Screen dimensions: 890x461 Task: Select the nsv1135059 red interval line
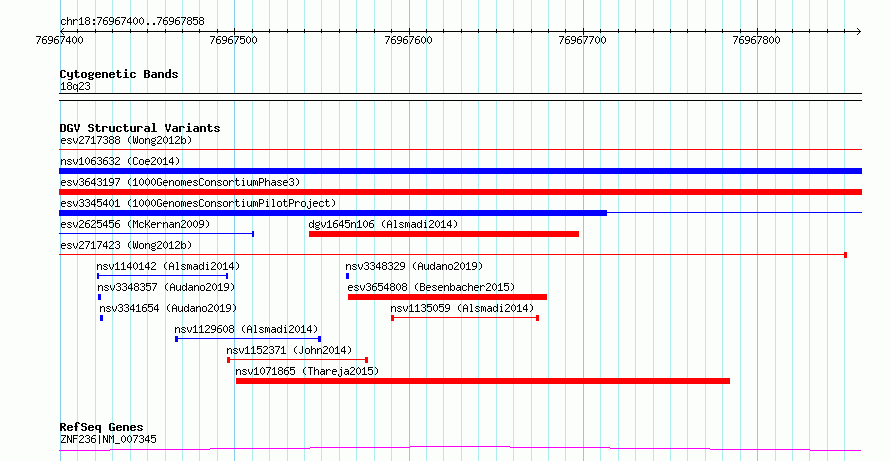(465, 318)
